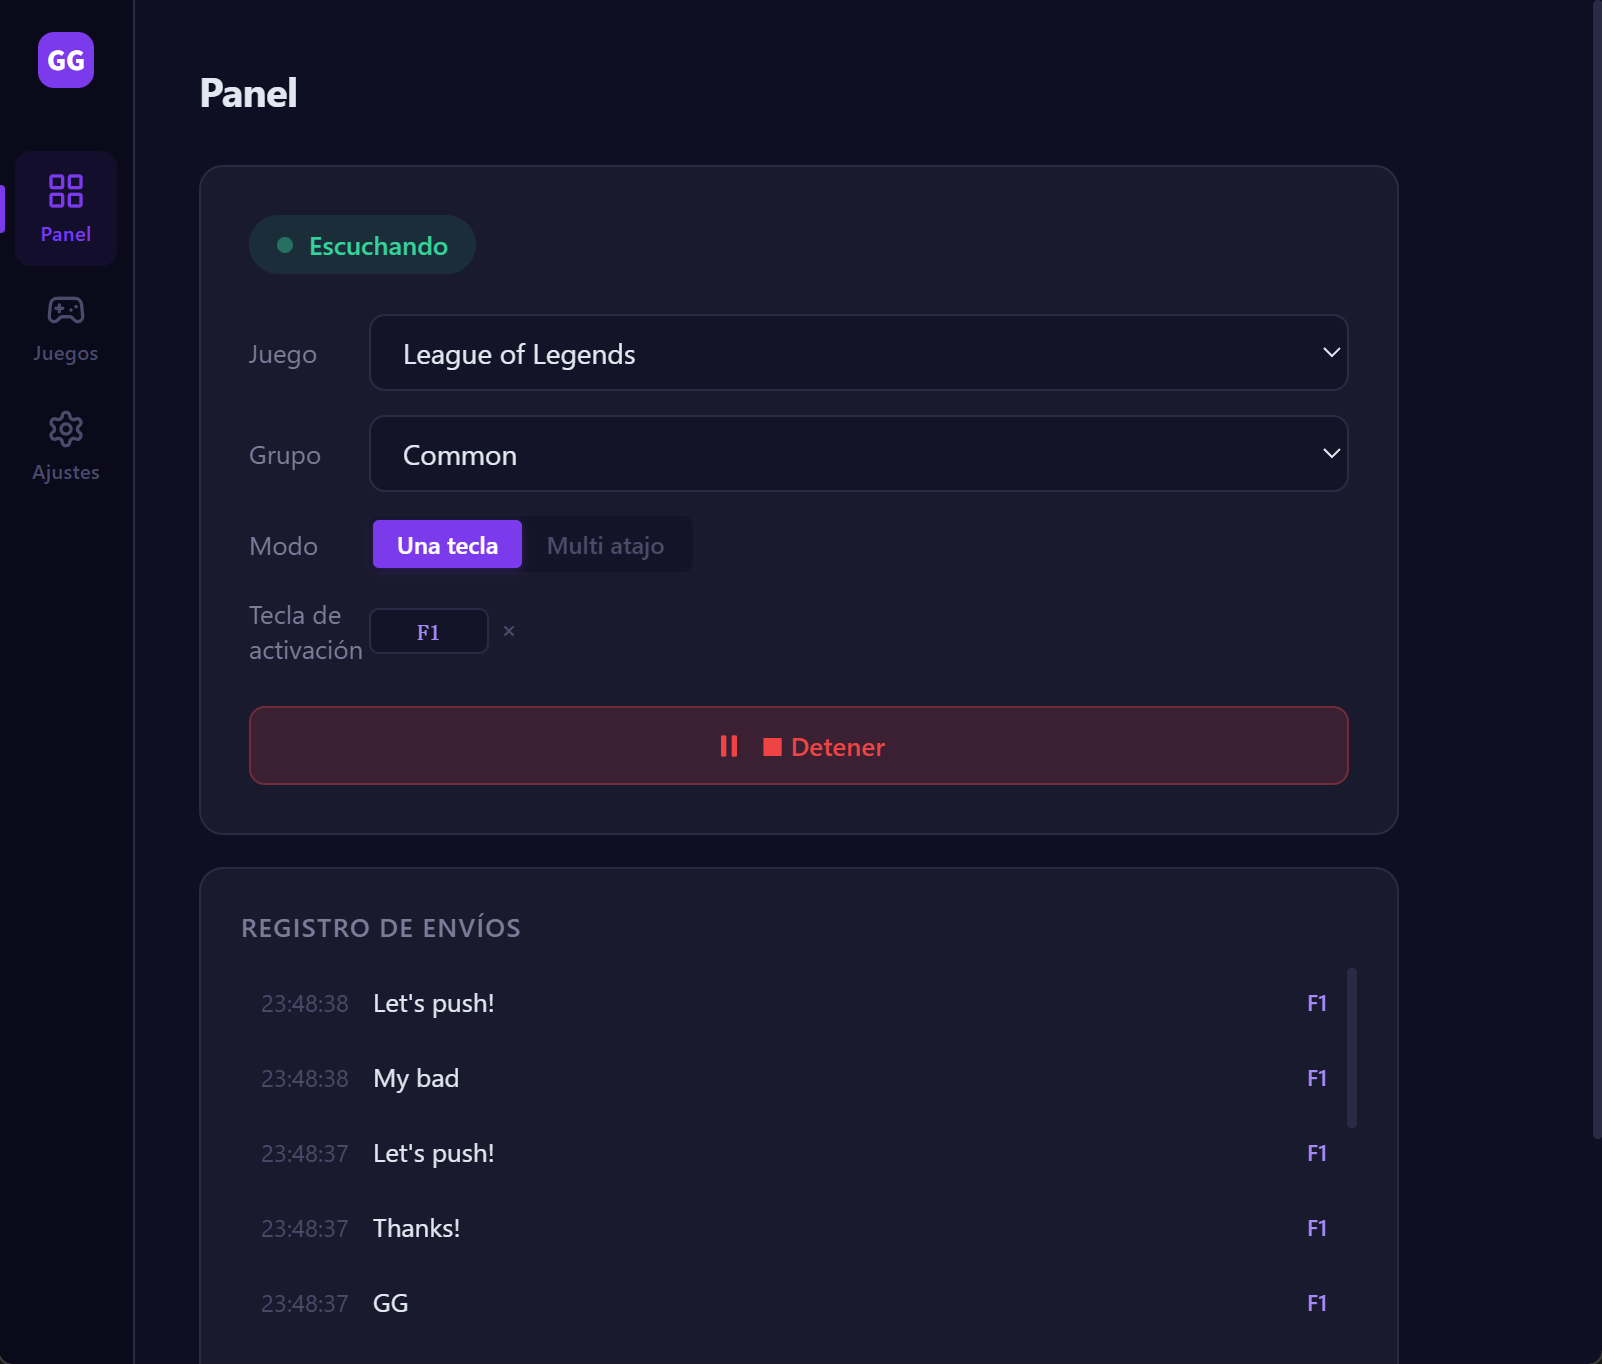Open Ajustes via the gear icon
The width and height of the screenshot is (1602, 1364).
click(x=64, y=429)
